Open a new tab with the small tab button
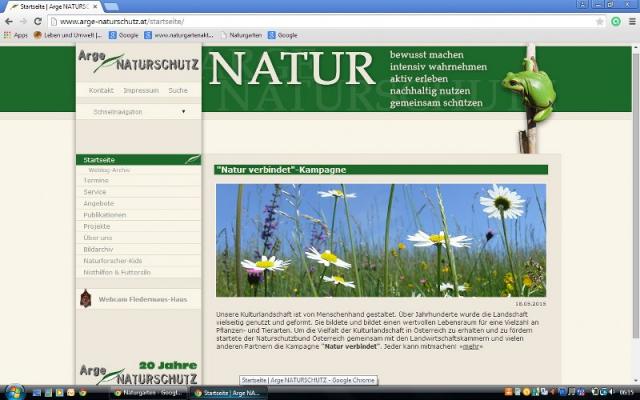 (111, 7)
